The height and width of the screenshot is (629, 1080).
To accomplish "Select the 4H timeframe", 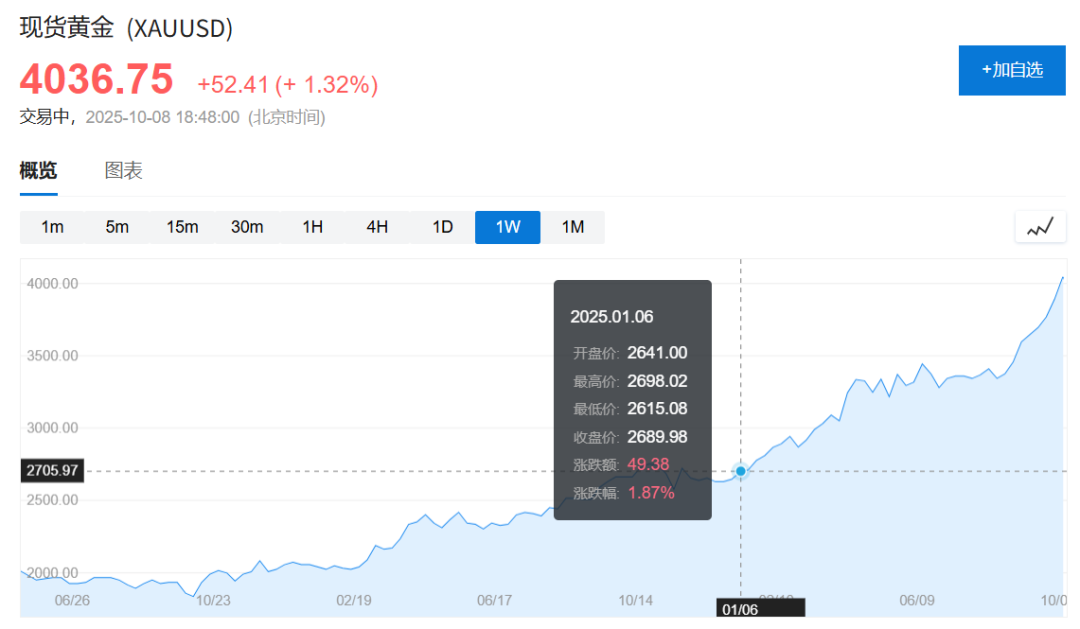I will (x=377, y=227).
